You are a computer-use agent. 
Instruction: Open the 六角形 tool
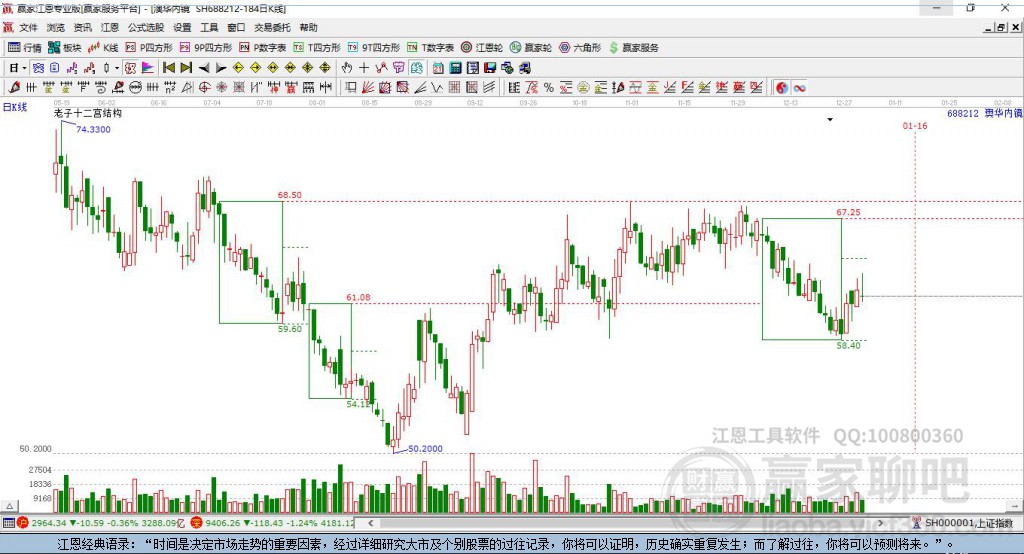pos(580,48)
